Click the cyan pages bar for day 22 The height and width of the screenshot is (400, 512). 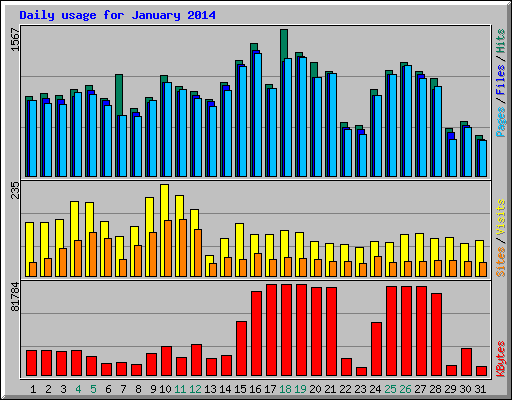[348, 153]
